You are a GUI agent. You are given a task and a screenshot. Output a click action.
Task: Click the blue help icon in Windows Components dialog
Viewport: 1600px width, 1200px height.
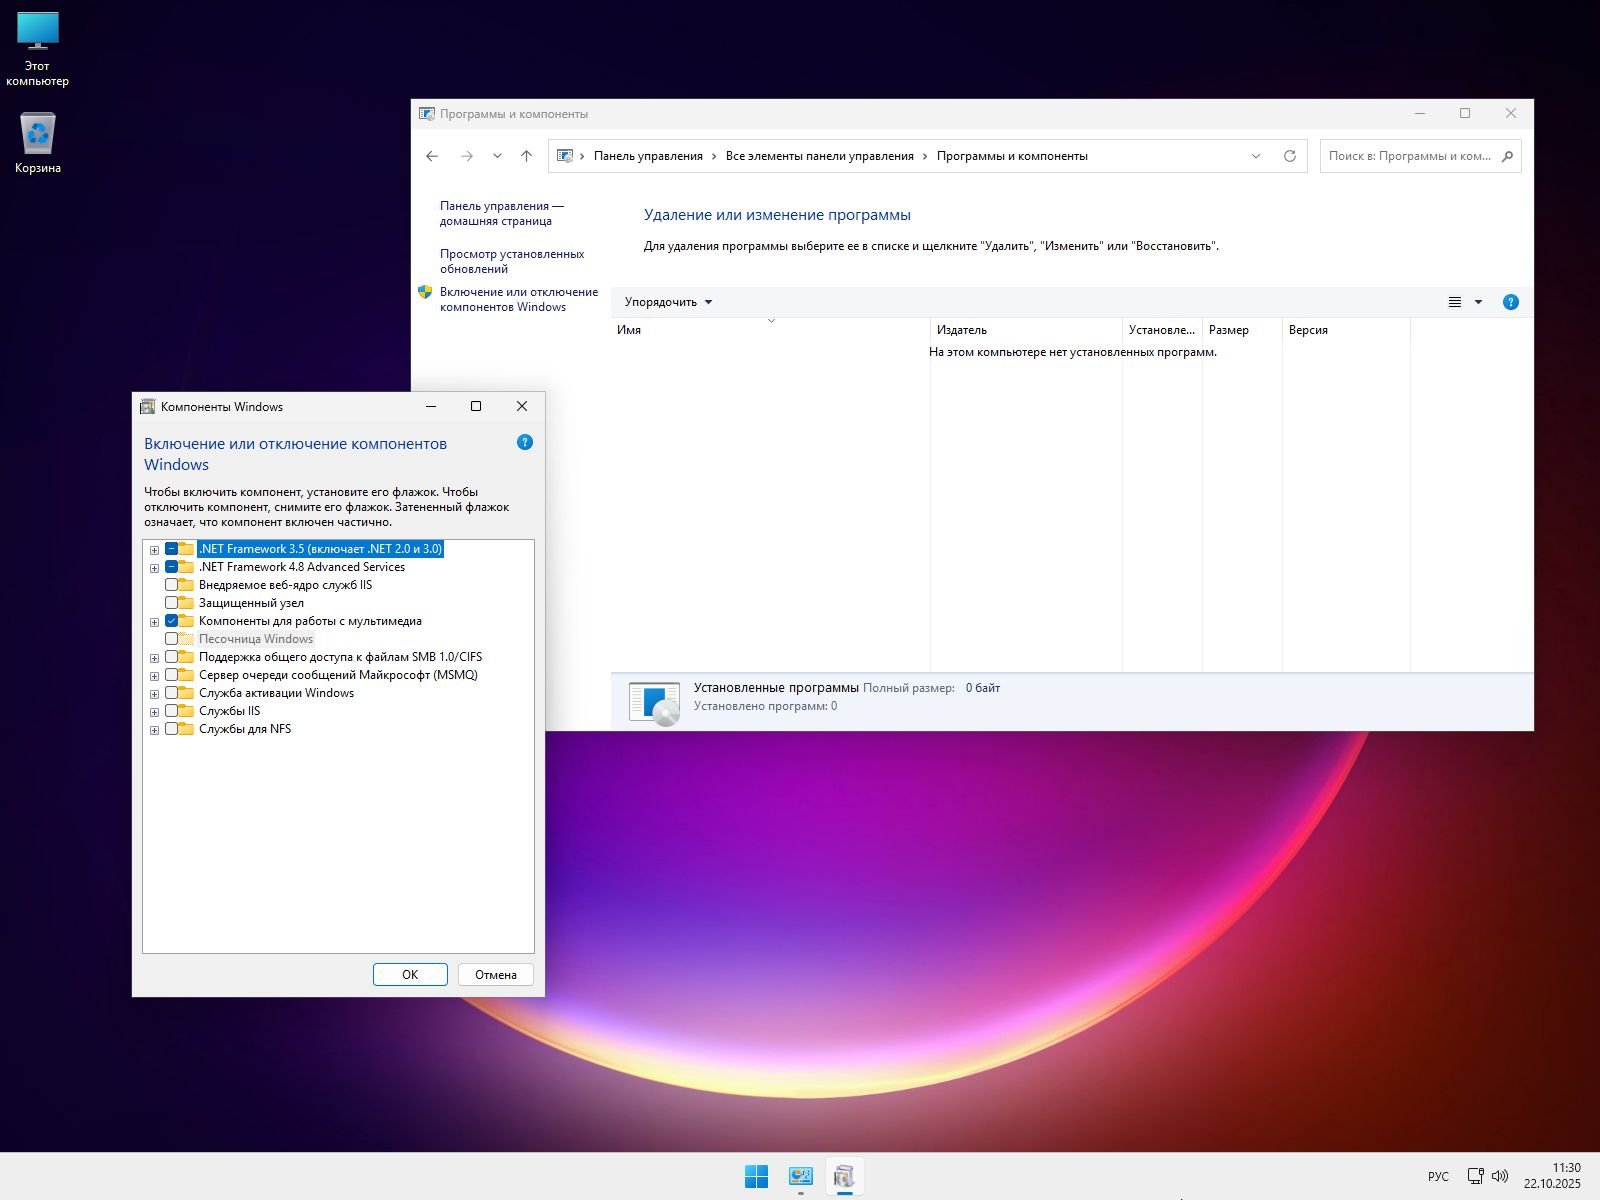(x=525, y=442)
